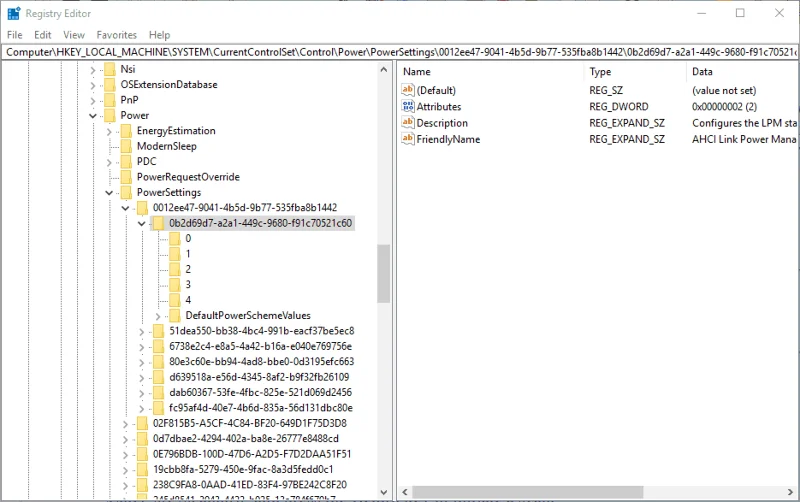Click the ModernSleep folder icon
800x502 pixels.
click(126, 146)
